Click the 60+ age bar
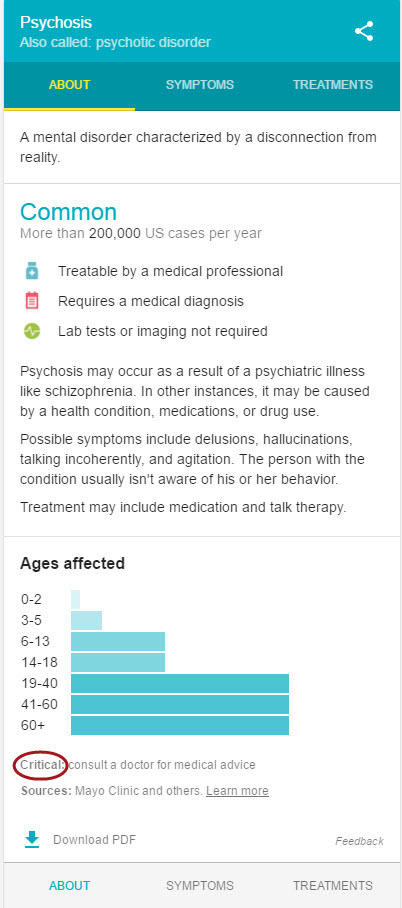Screen dimensions: 402x908 pyautogui.click(x=180, y=726)
